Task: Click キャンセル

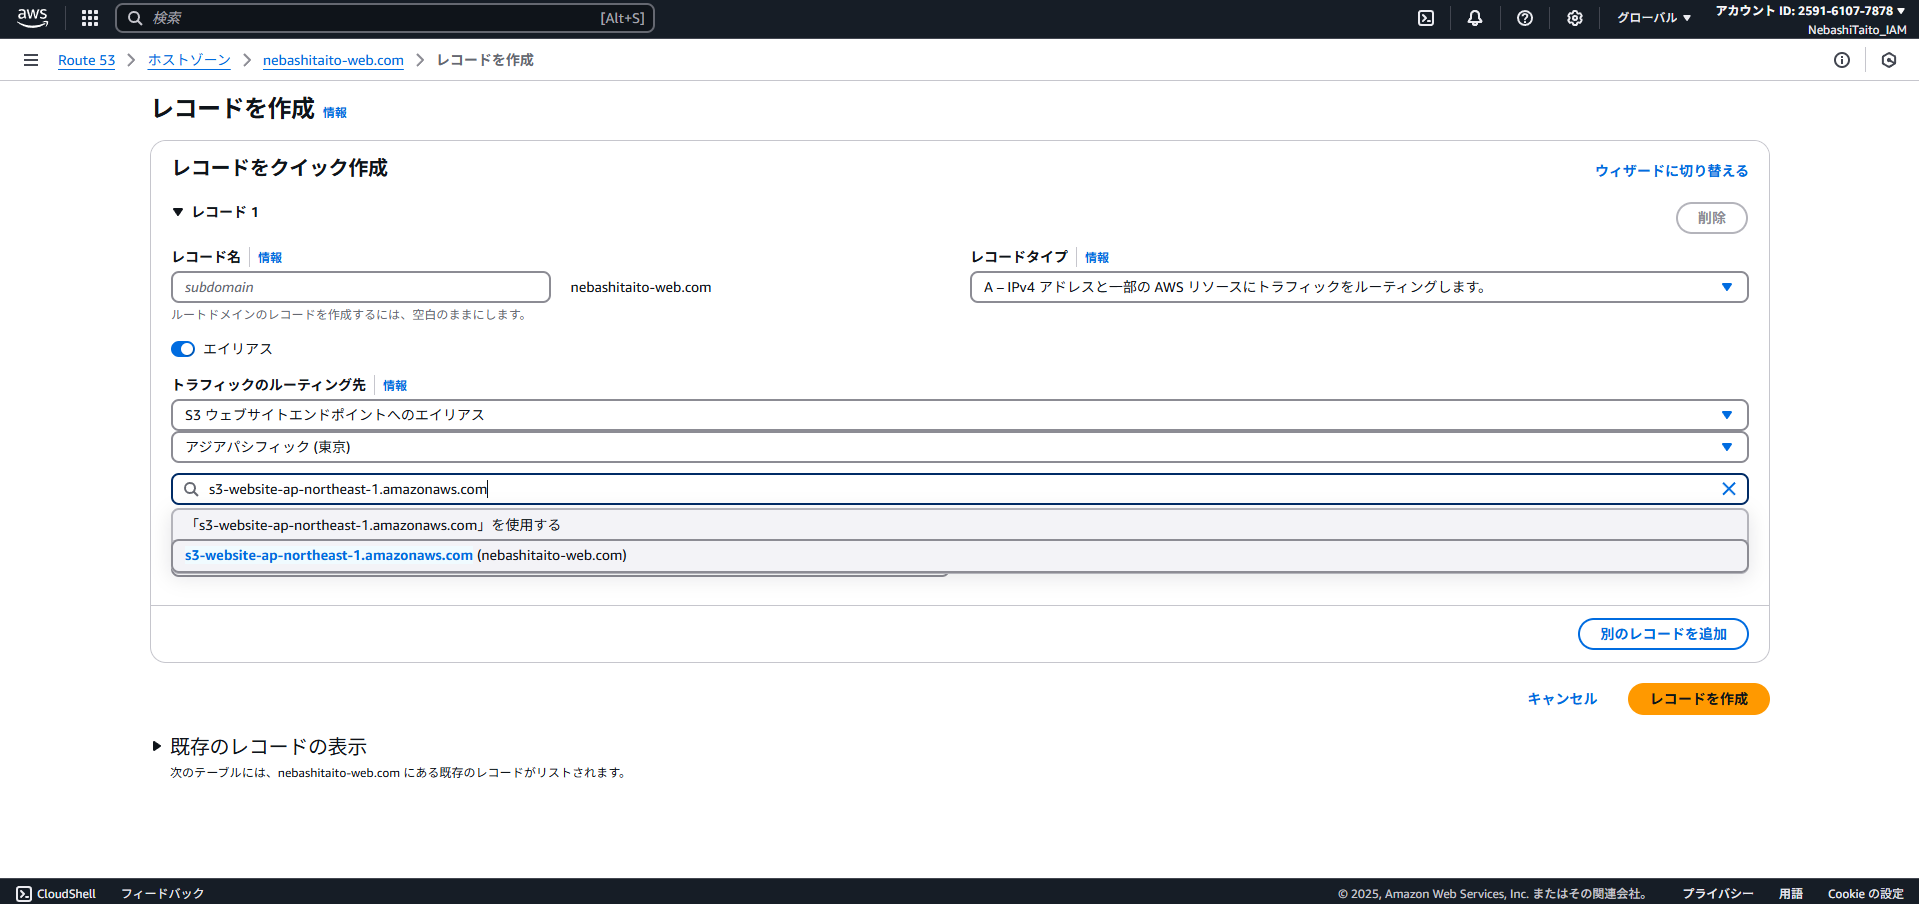Action: (x=1562, y=699)
